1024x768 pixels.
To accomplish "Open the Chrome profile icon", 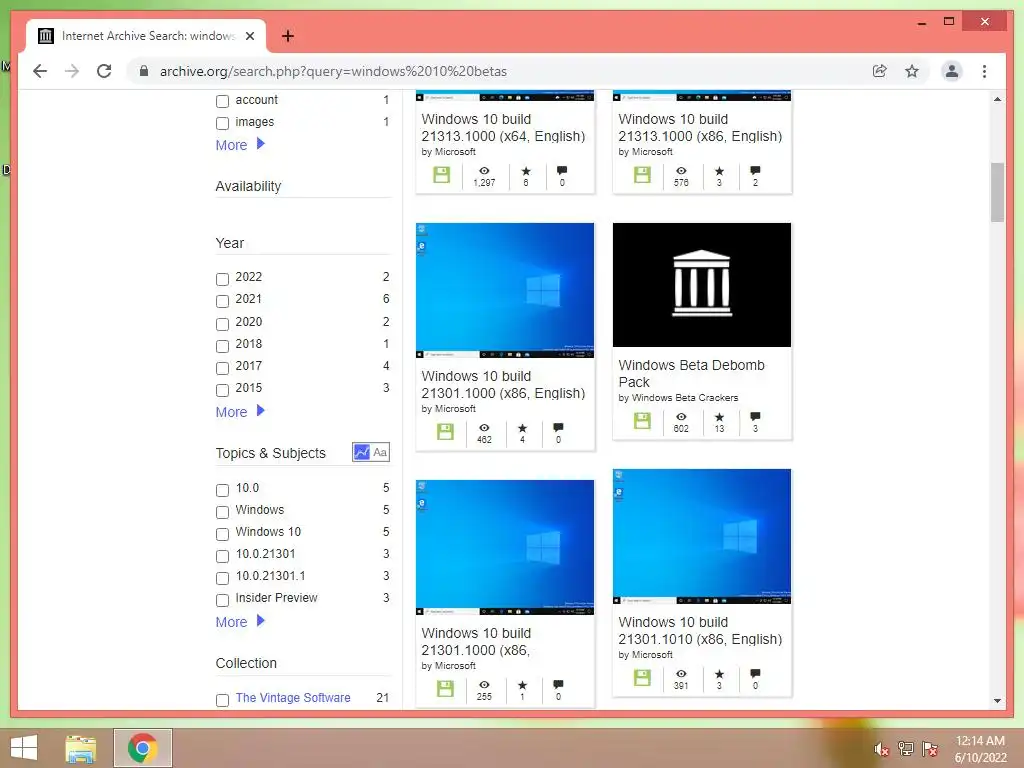I will [952, 71].
